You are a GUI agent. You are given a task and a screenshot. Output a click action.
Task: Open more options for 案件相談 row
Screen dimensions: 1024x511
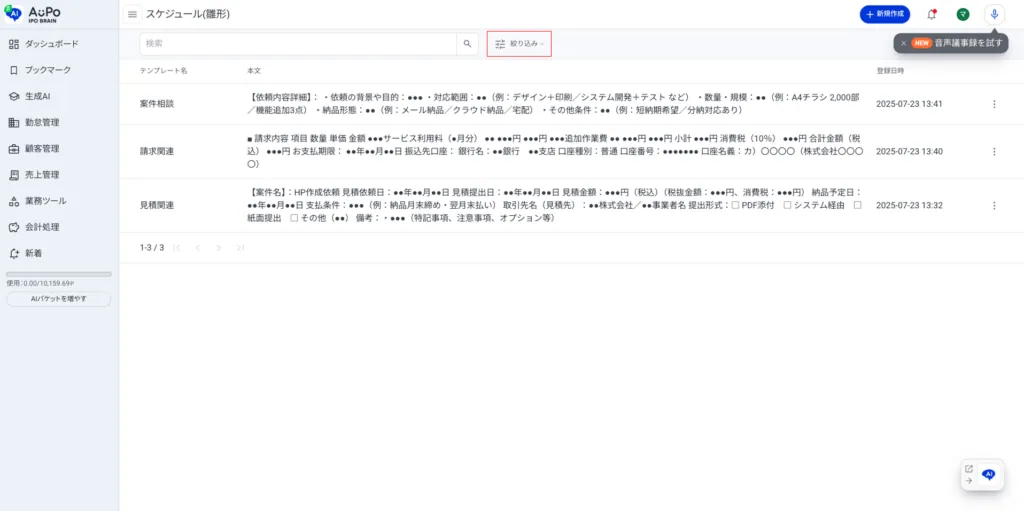click(994, 104)
